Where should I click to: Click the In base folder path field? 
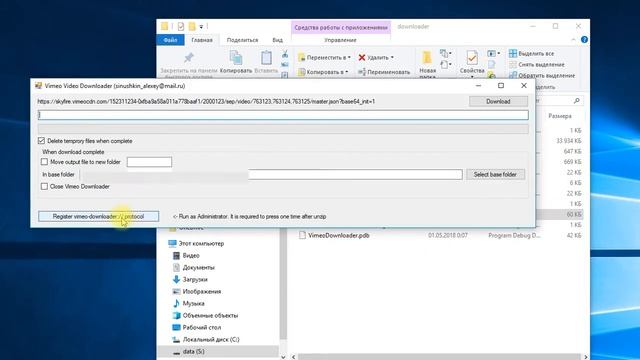[271, 175]
